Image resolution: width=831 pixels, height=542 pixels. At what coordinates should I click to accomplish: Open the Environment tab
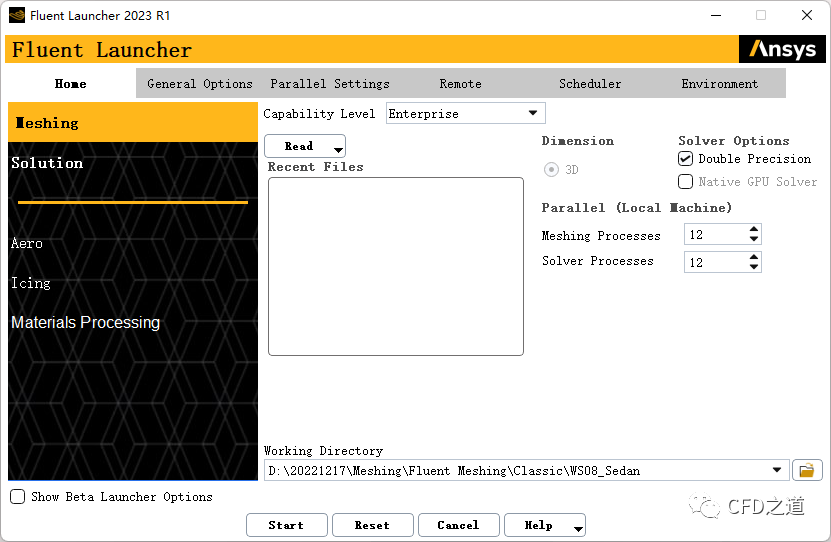pyautogui.click(x=720, y=83)
